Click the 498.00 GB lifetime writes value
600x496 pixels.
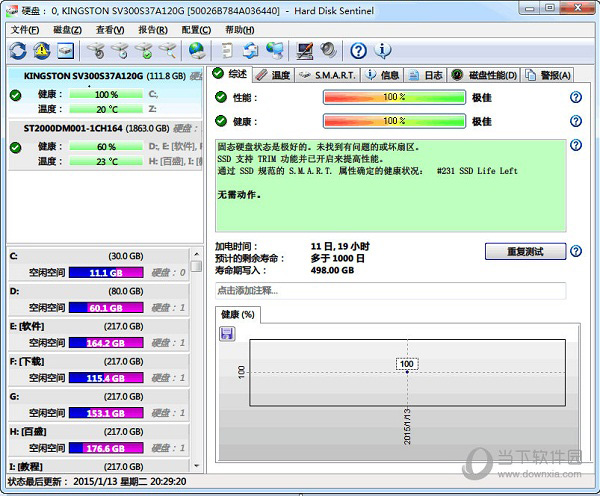click(x=332, y=270)
